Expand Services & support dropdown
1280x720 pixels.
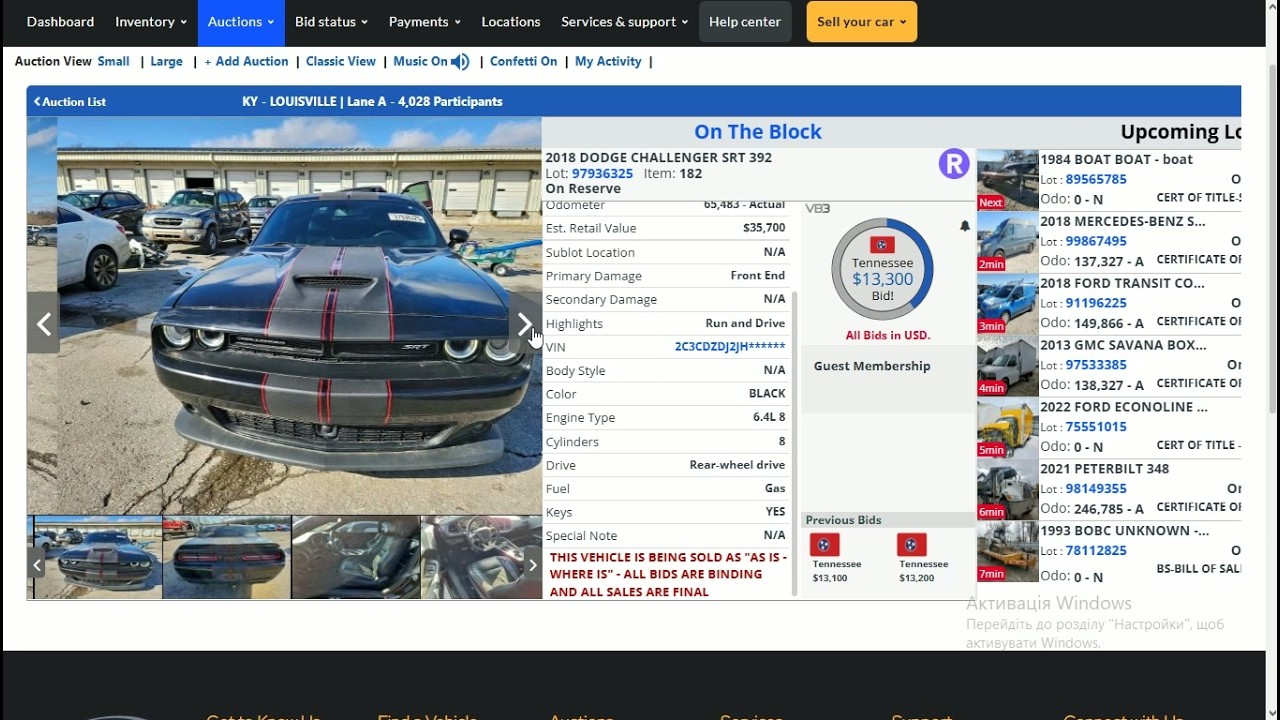click(624, 22)
